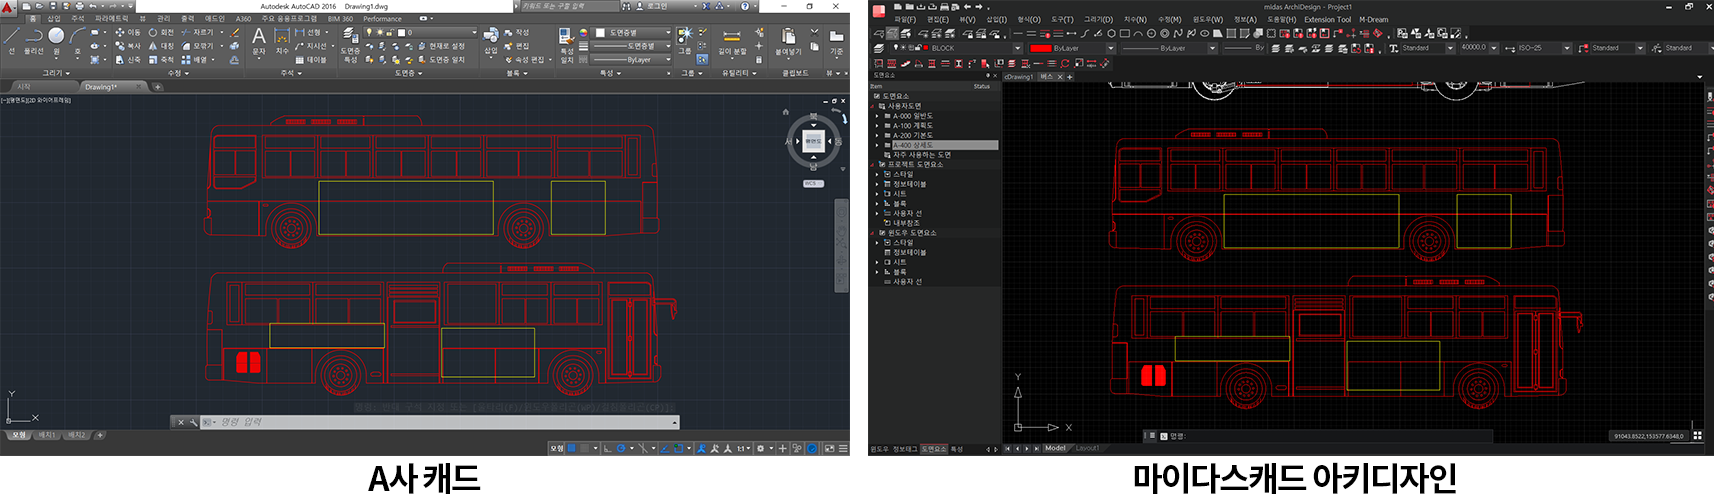This screenshot has width=1714, height=499.
Task: Select the Arc (호) tool in AutoCAD
Action: [77, 39]
